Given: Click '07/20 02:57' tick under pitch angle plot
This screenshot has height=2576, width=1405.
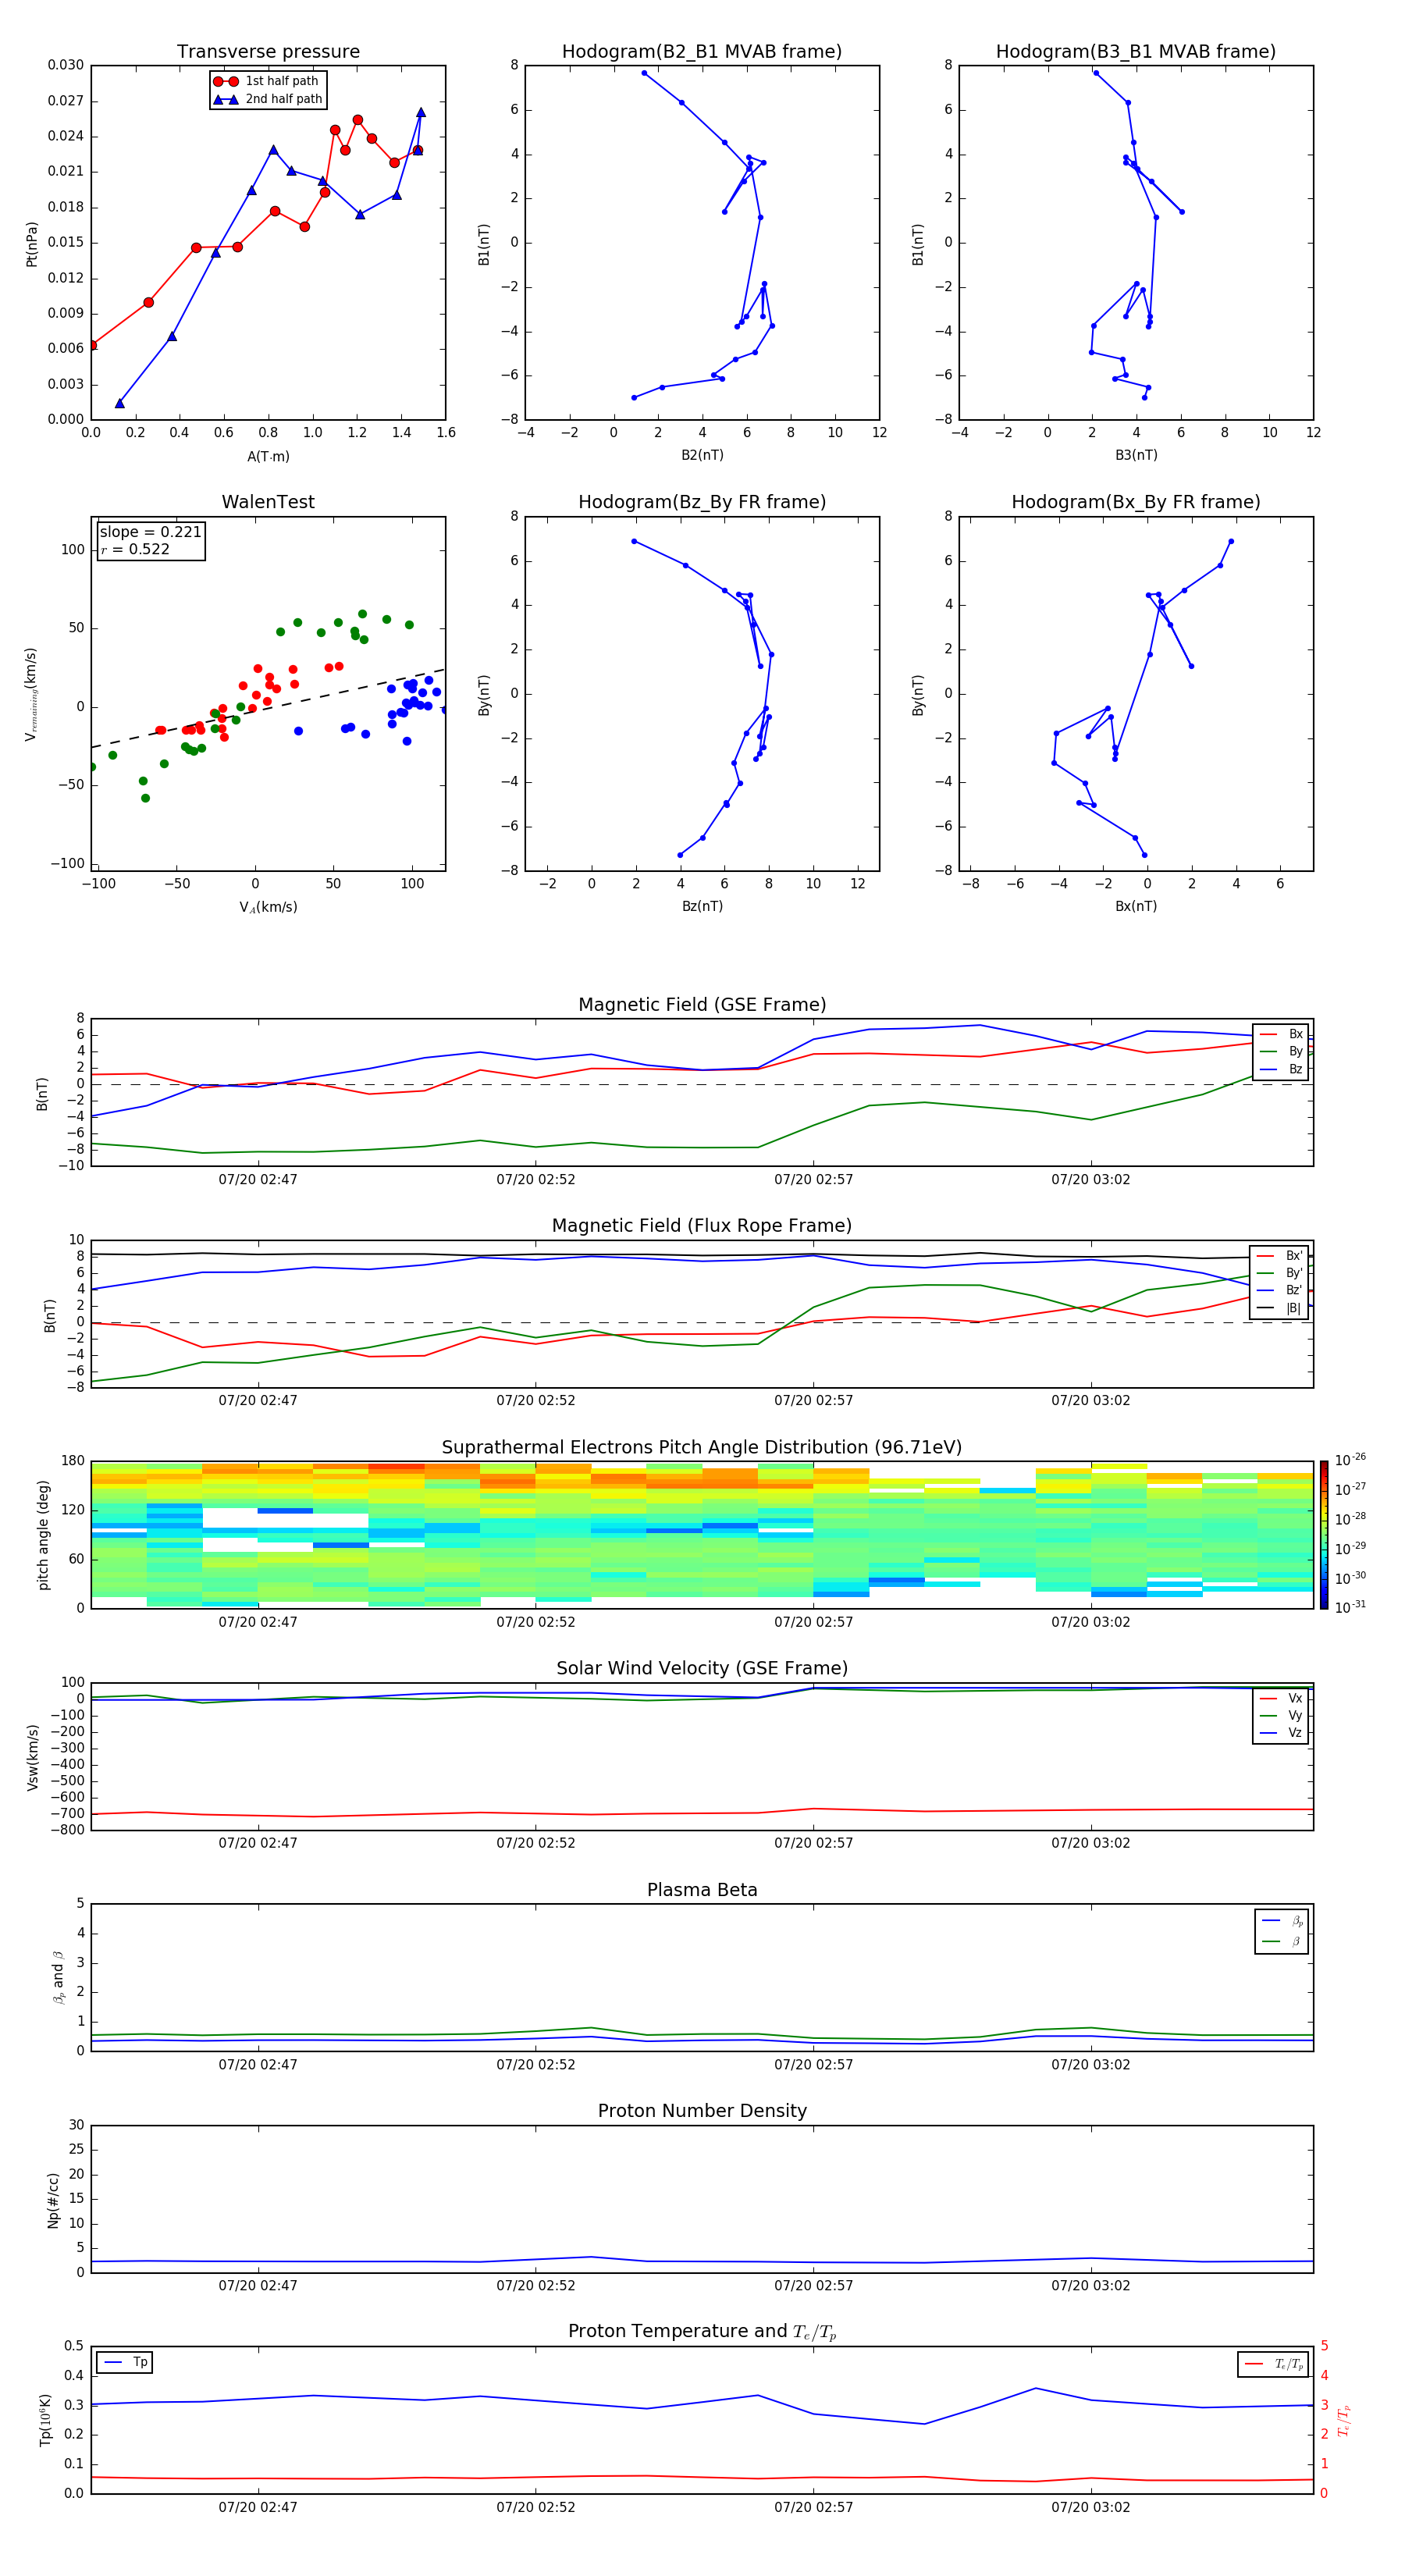Looking at the screenshot, I should pos(814,1622).
